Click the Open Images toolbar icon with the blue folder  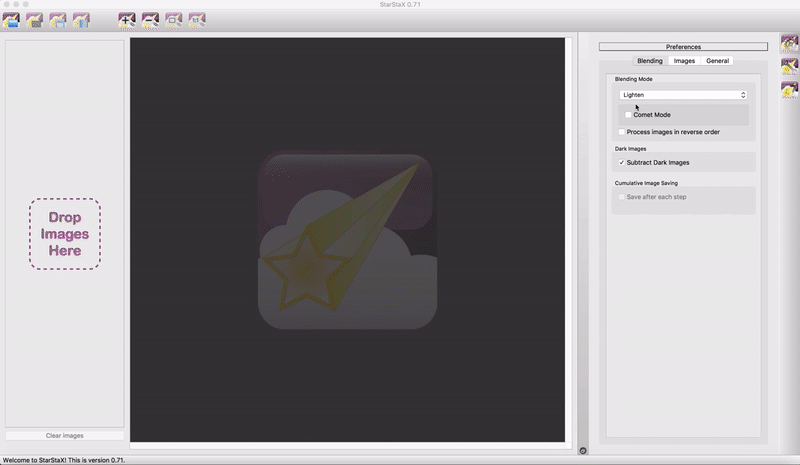point(11,21)
